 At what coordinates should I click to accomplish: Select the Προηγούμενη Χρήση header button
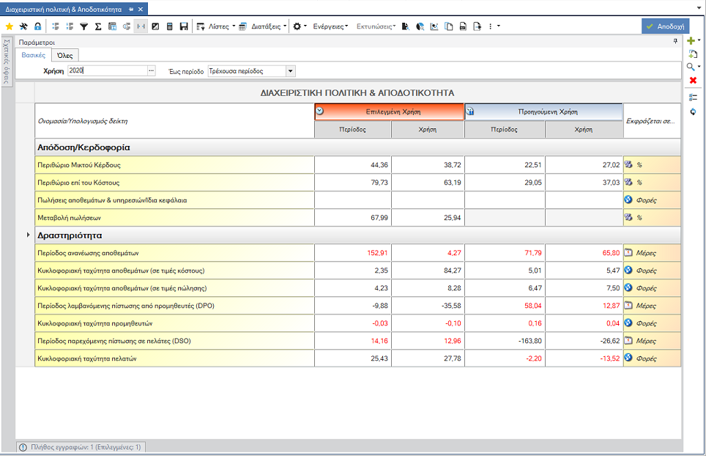pos(543,112)
